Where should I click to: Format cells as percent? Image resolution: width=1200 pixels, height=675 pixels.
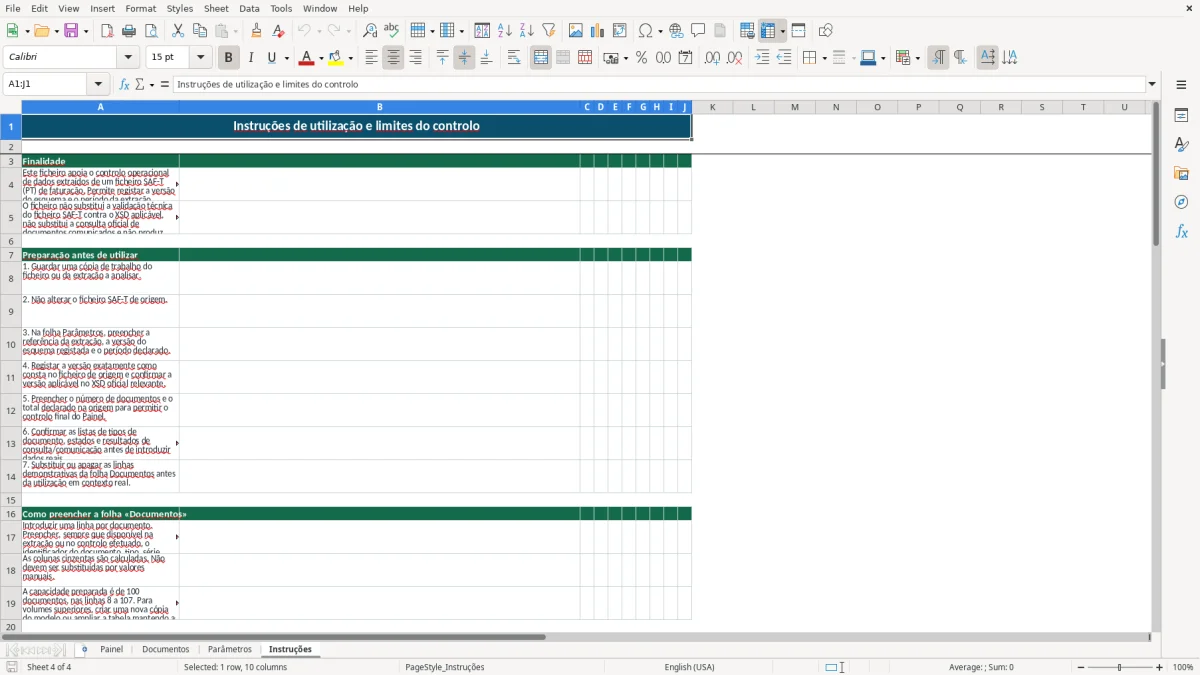pyautogui.click(x=641, y=58)
